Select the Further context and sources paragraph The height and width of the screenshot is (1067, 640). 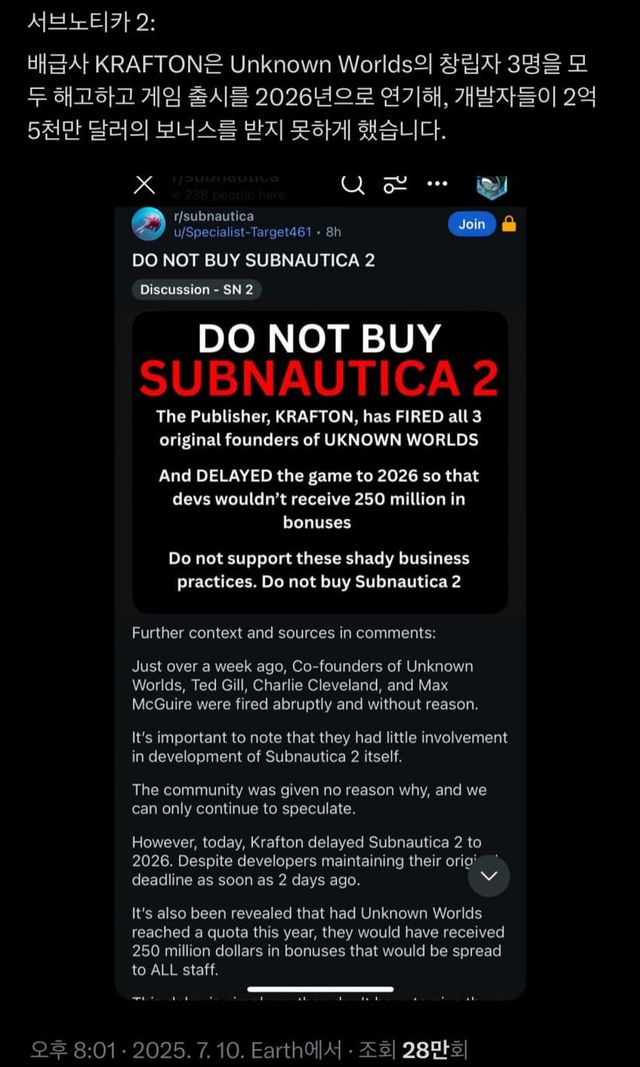pyautogui.click(x=284, y=633)
